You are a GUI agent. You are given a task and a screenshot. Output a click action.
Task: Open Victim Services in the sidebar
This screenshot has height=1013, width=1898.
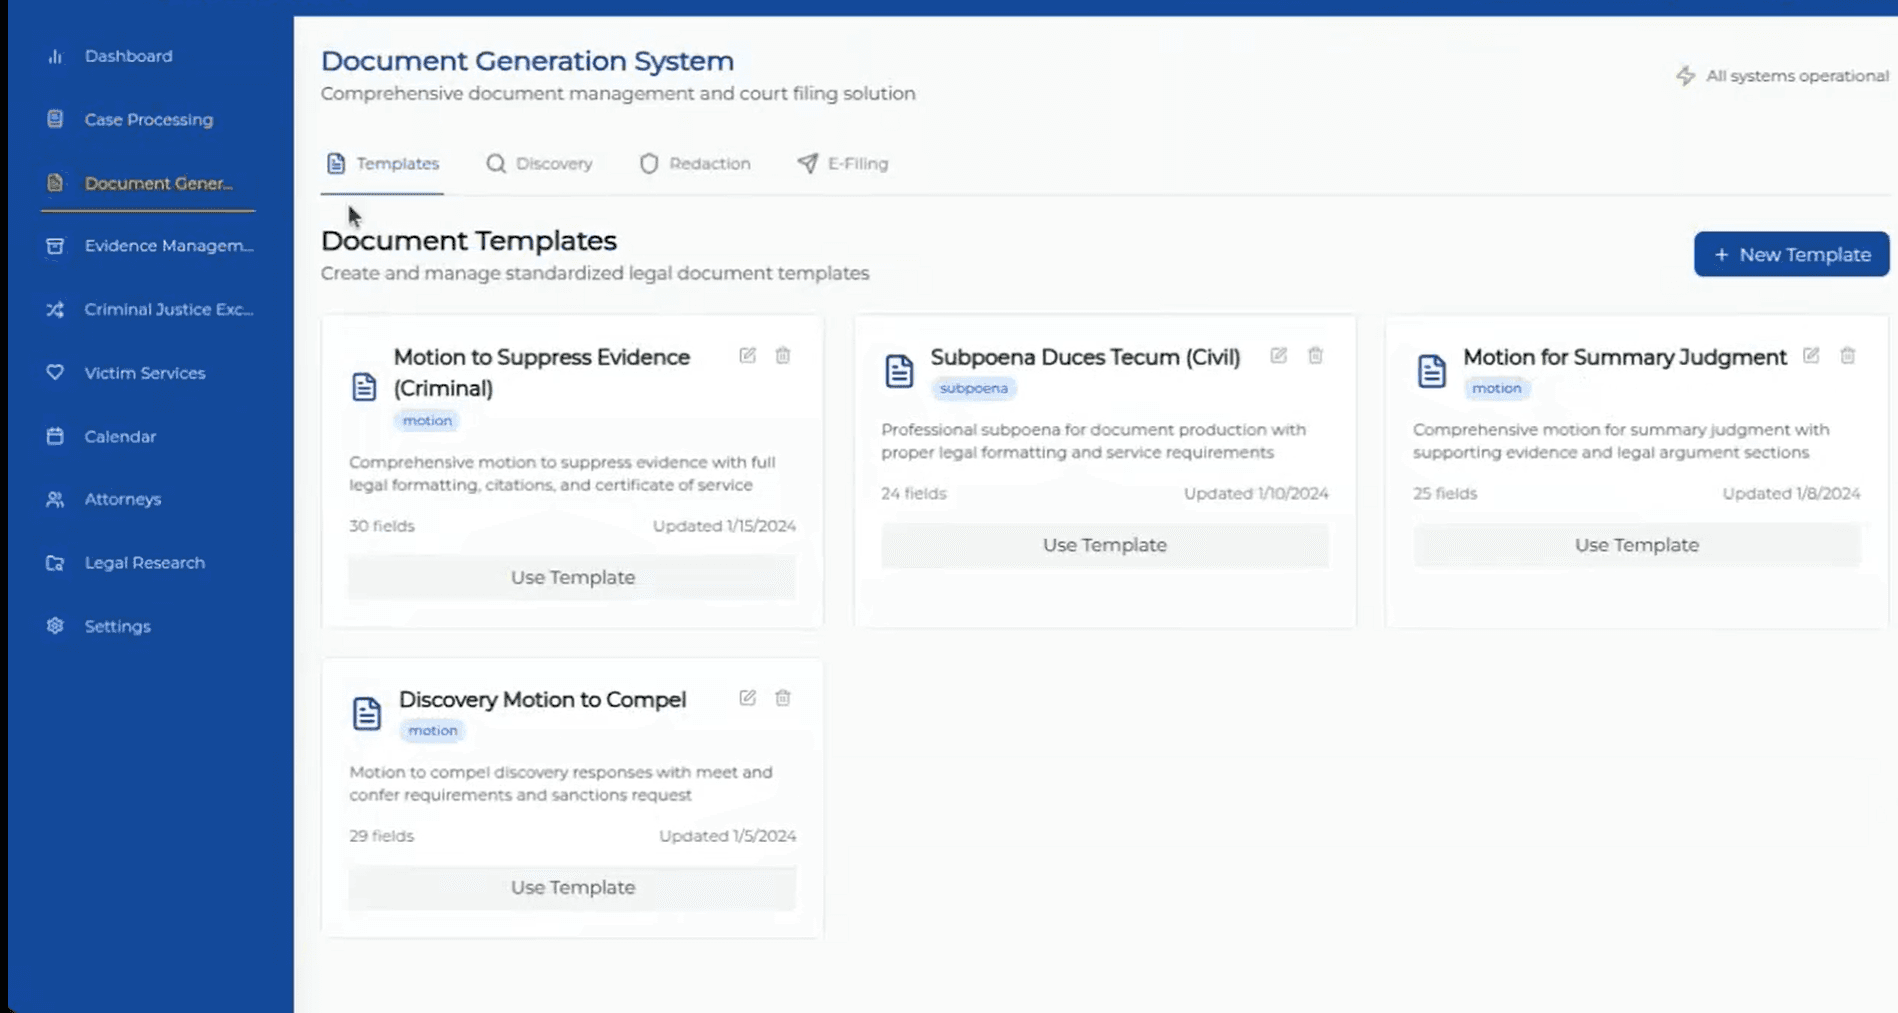click(144, 373)
